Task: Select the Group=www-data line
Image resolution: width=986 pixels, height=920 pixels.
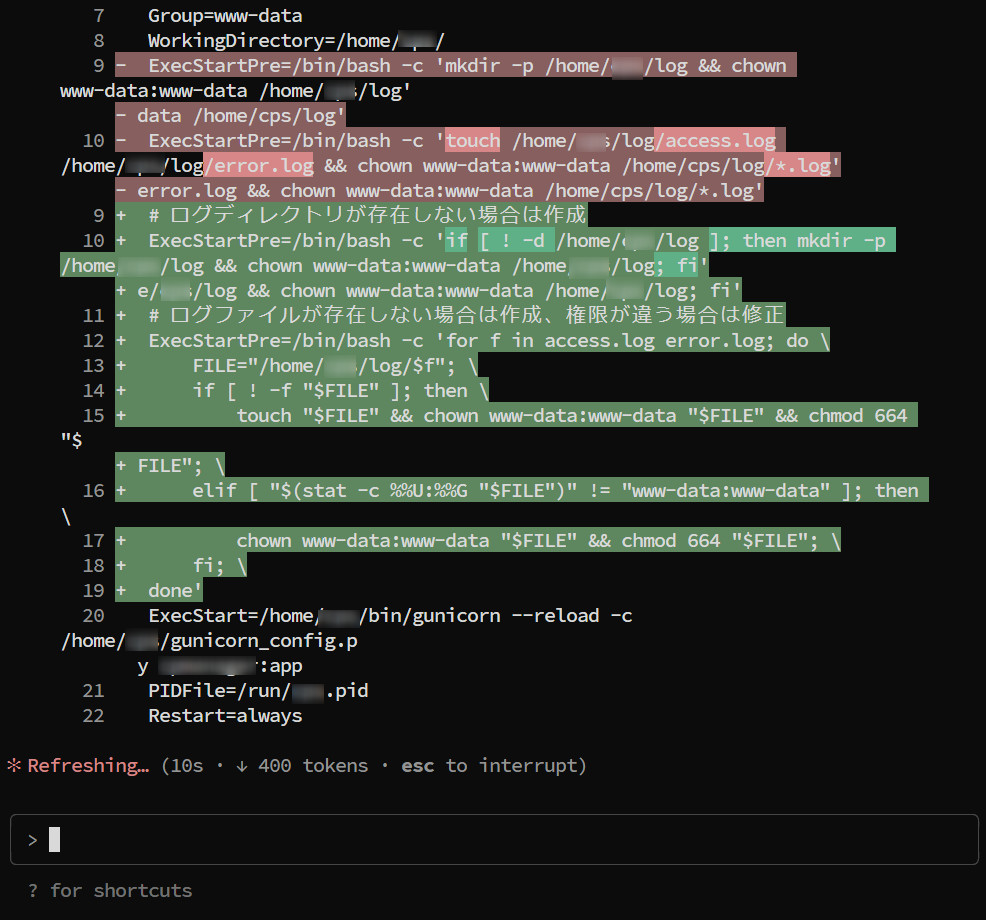Action: [x=225, y=16]
